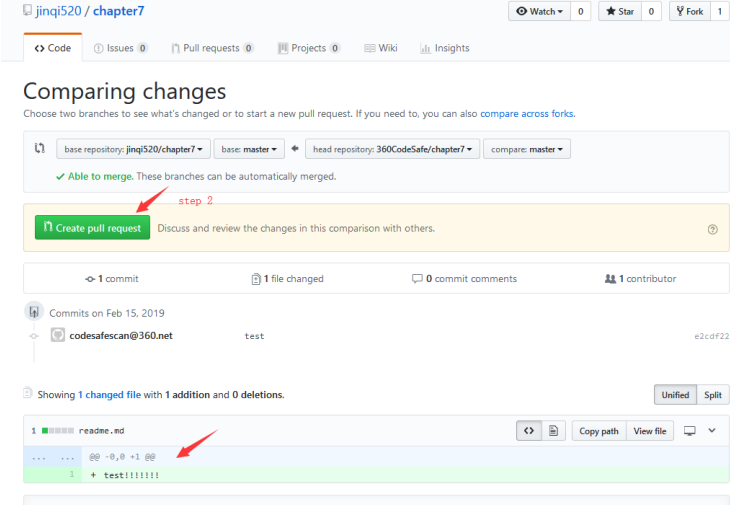The image size is (730, 505).
Task: Click the desktop monitor icon for readme.md
Action: point(689,431)
